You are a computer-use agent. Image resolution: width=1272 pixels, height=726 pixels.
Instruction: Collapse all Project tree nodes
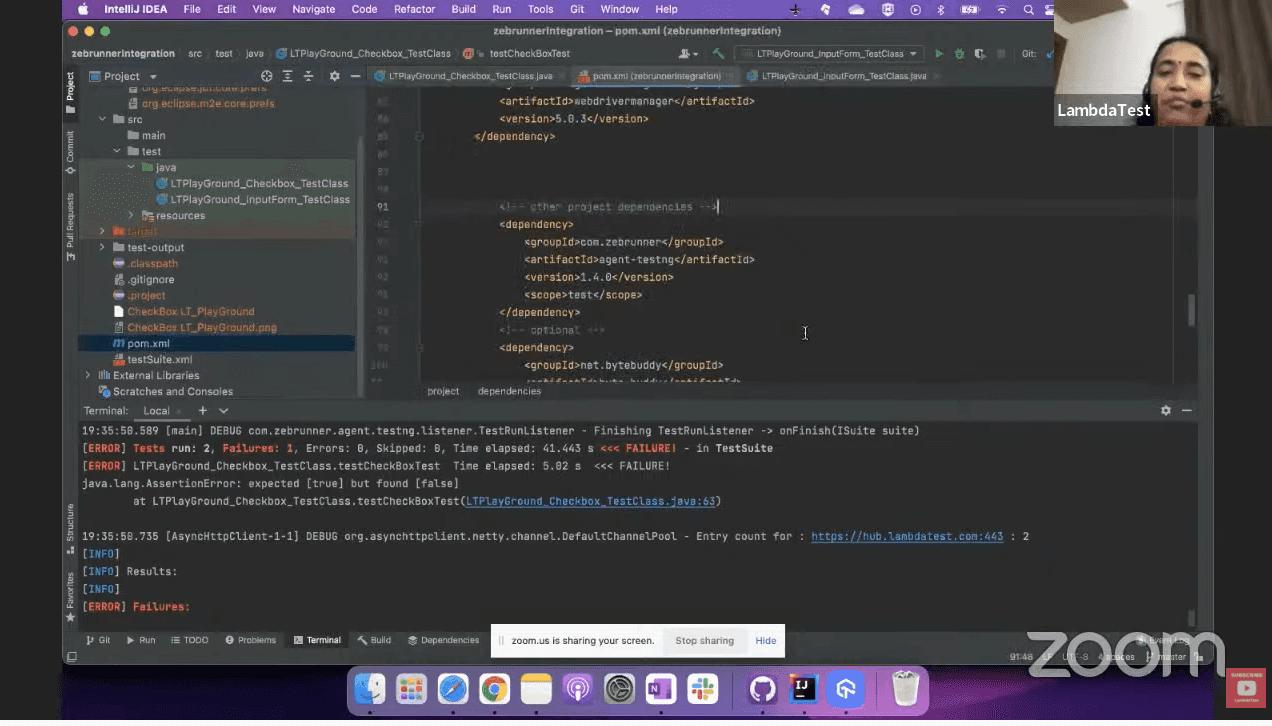click(310, 76)
